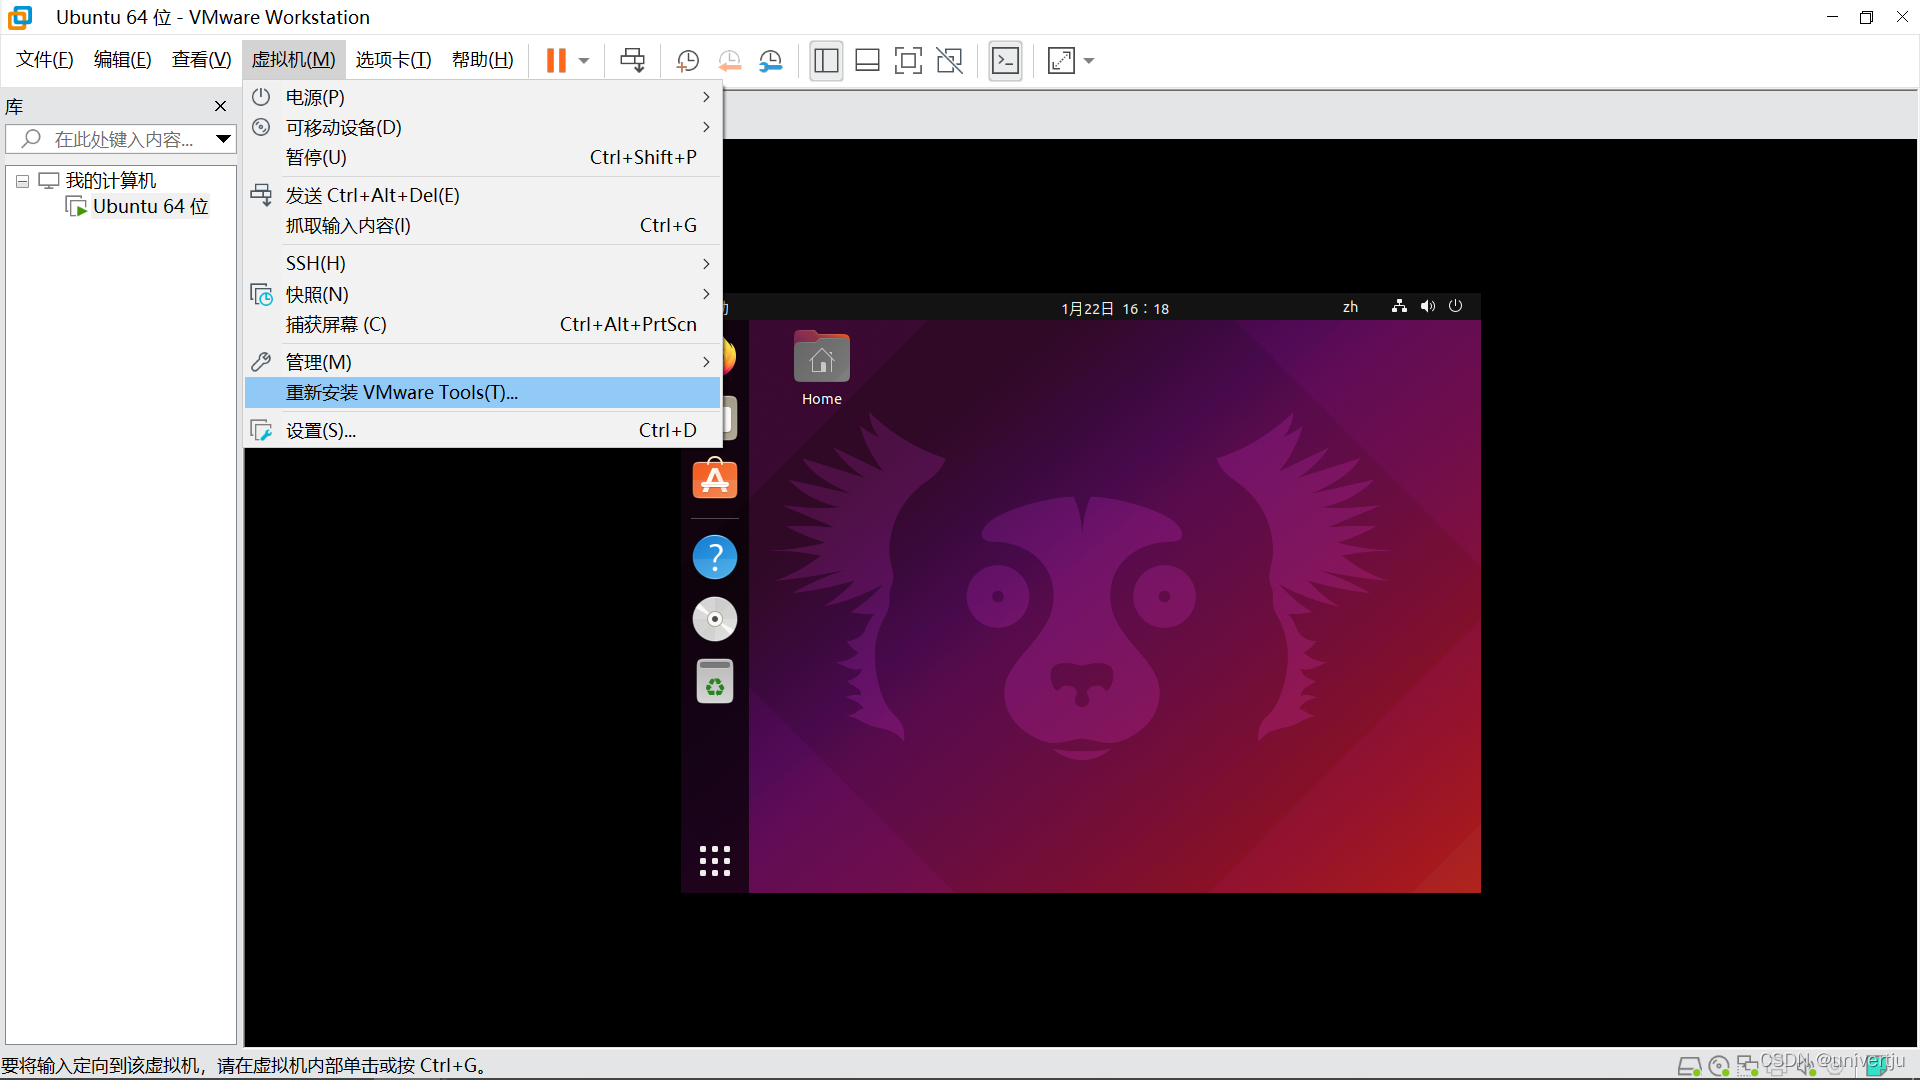Open the Help icon in the dock
Screen dimensions: 1920x1080
[715, 557]
